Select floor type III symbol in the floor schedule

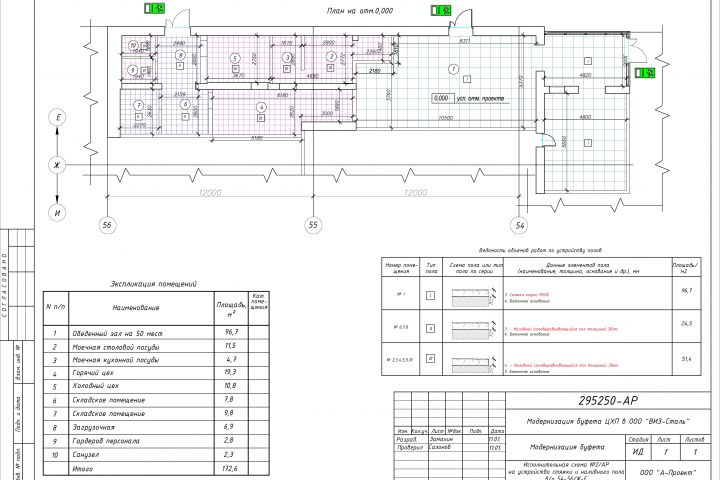tap(430, 358)
